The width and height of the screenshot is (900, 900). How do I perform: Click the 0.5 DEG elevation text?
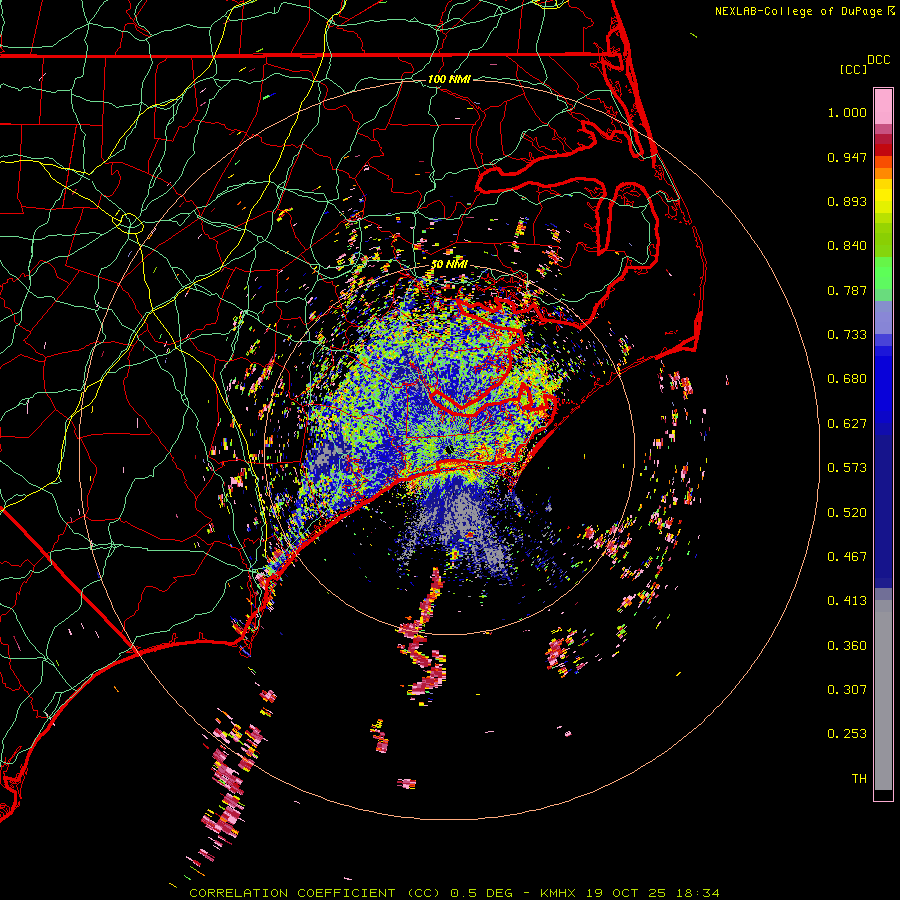(482, 893)
